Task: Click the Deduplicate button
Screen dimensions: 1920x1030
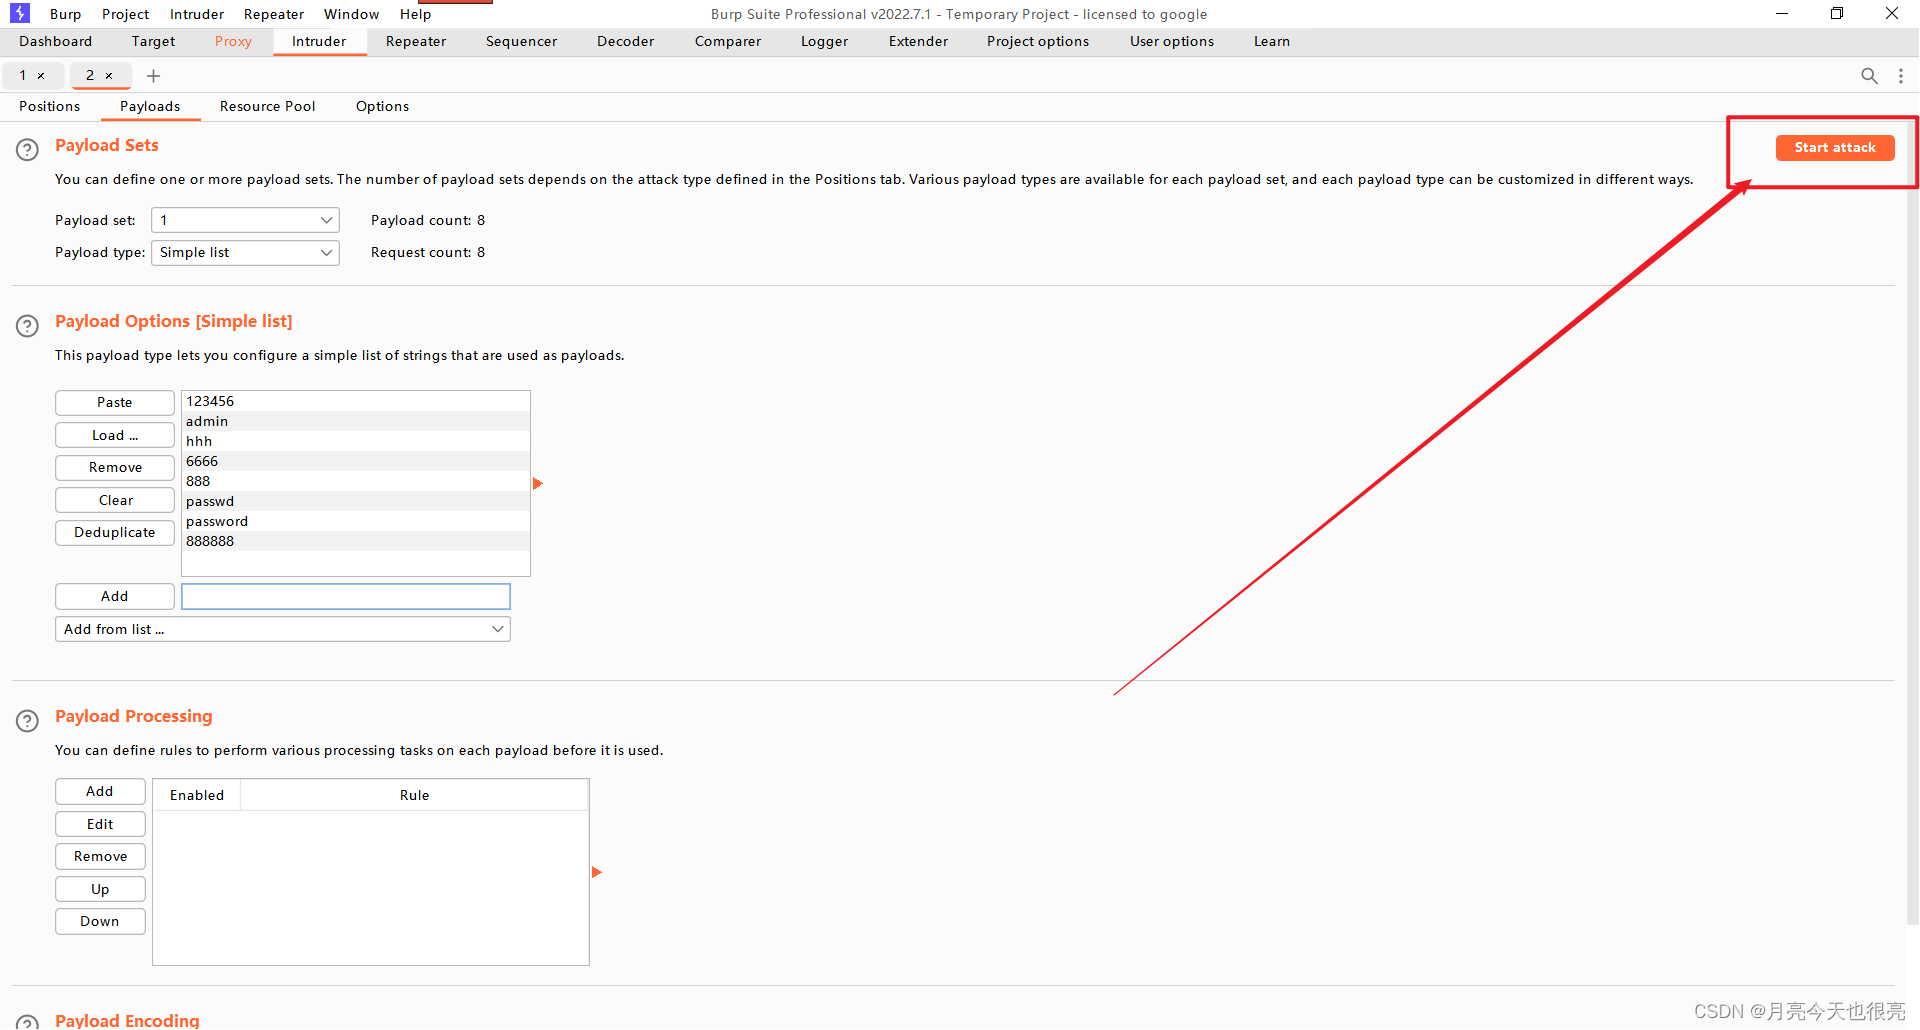Action: click(115, 532)
